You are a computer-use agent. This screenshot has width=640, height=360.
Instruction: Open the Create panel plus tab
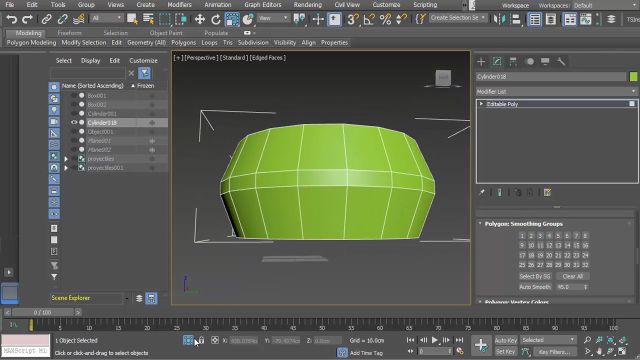(x=481, y=62)
